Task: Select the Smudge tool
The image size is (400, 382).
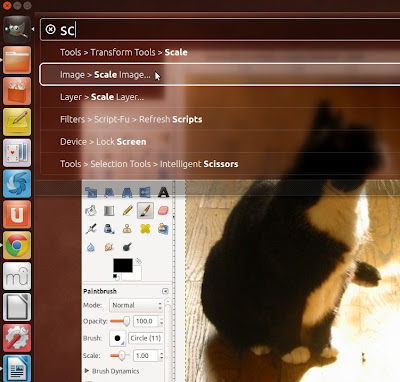Action: coord(109,247)
